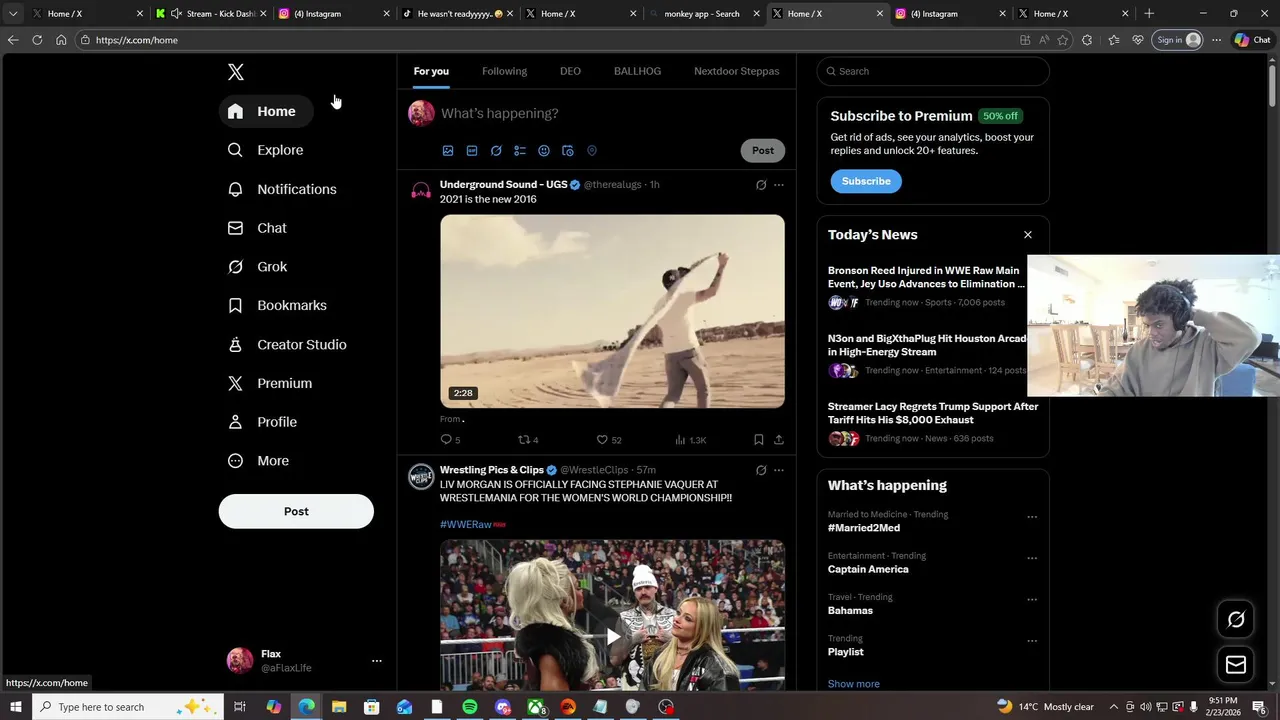
Task: Click the large Post button in sidebar
Action: coord(296,511)
